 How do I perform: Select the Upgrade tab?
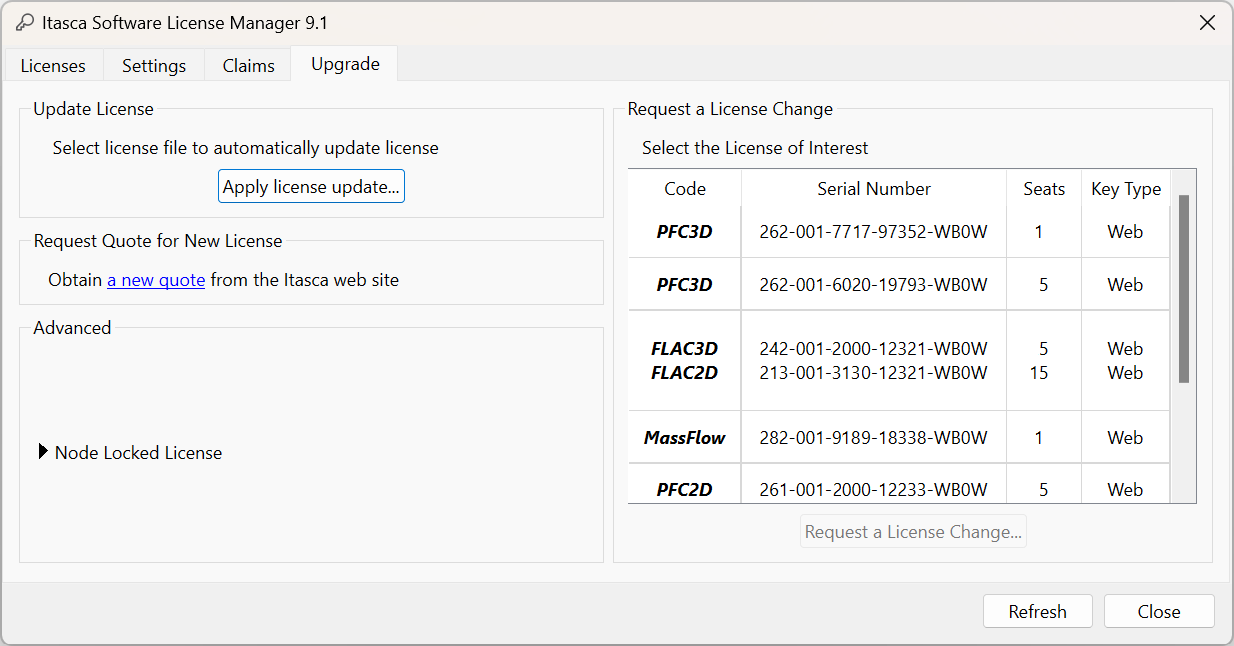[x=345, y=64]
